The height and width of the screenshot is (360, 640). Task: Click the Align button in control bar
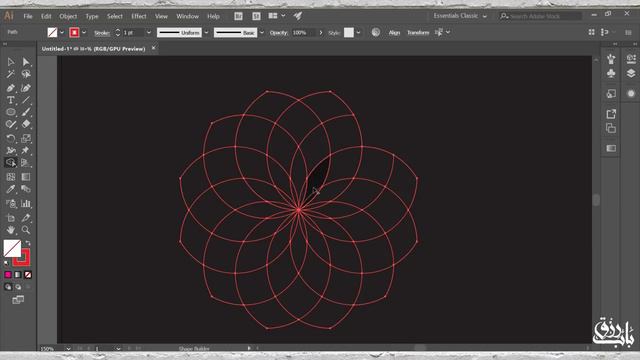(x=394, y=32)
